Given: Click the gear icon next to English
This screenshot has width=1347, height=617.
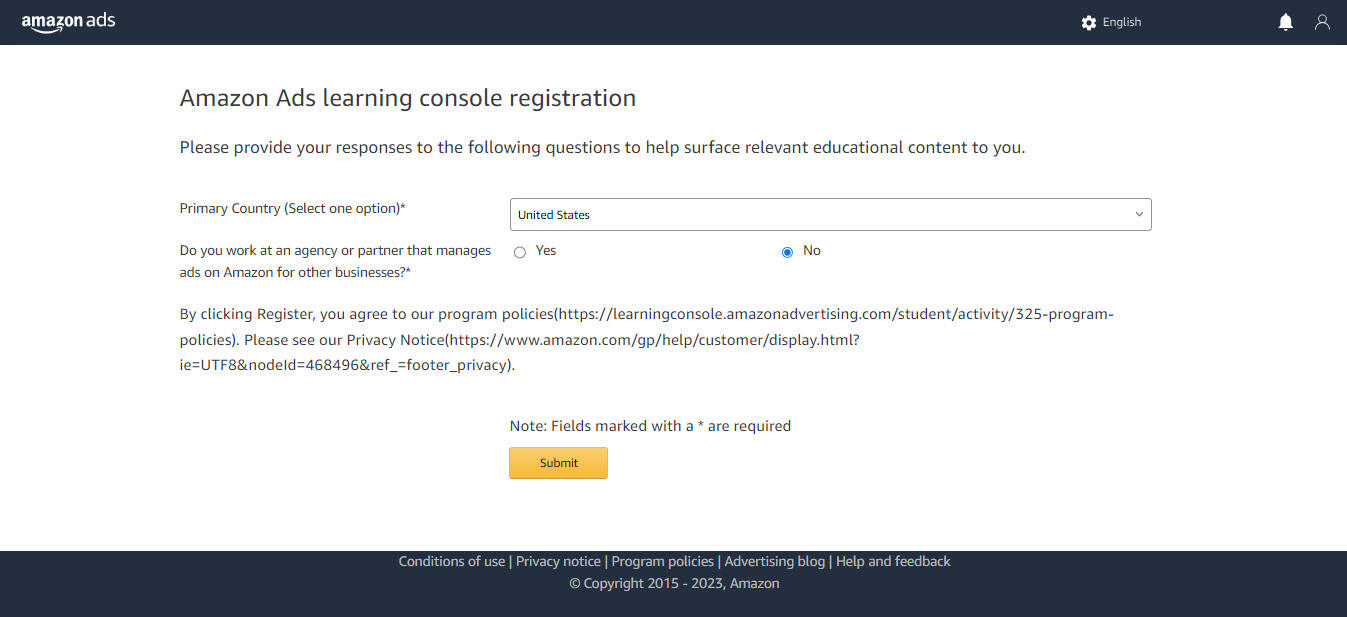Looking at the screenshot, I should click(x=1088, y=22).
